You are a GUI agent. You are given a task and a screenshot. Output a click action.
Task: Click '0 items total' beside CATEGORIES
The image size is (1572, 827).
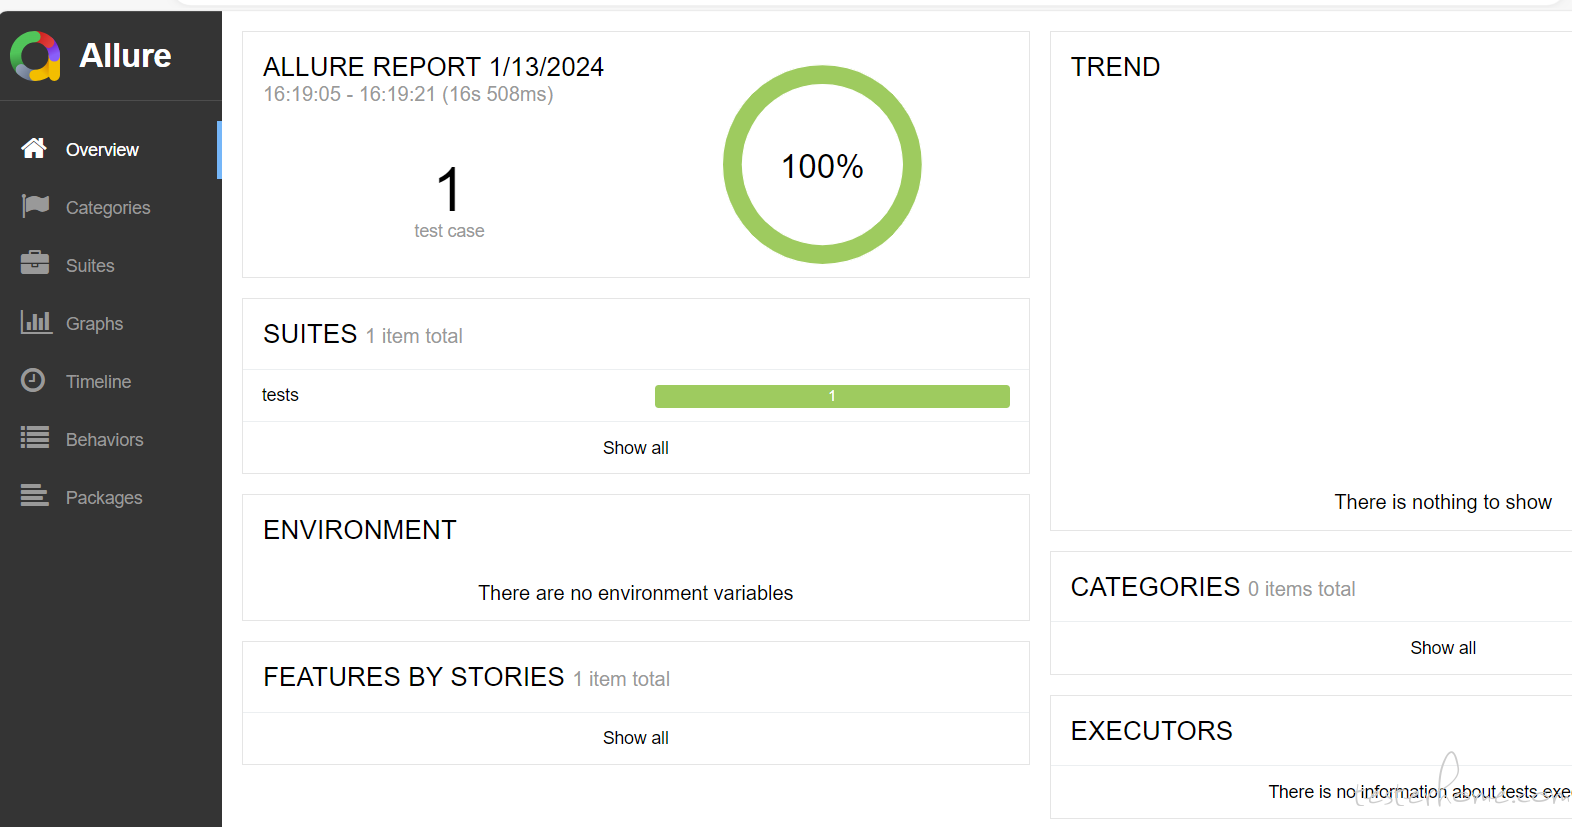pyautogui.click(x=1301, y=589)
